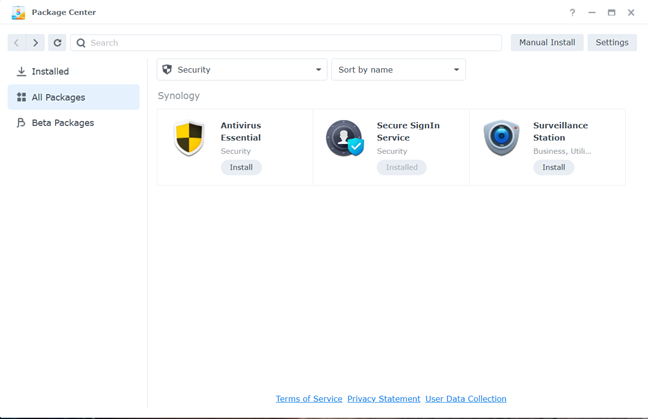Click the Antivirus Essential title text
Screen dimensions: 648x419
(241, 131)
